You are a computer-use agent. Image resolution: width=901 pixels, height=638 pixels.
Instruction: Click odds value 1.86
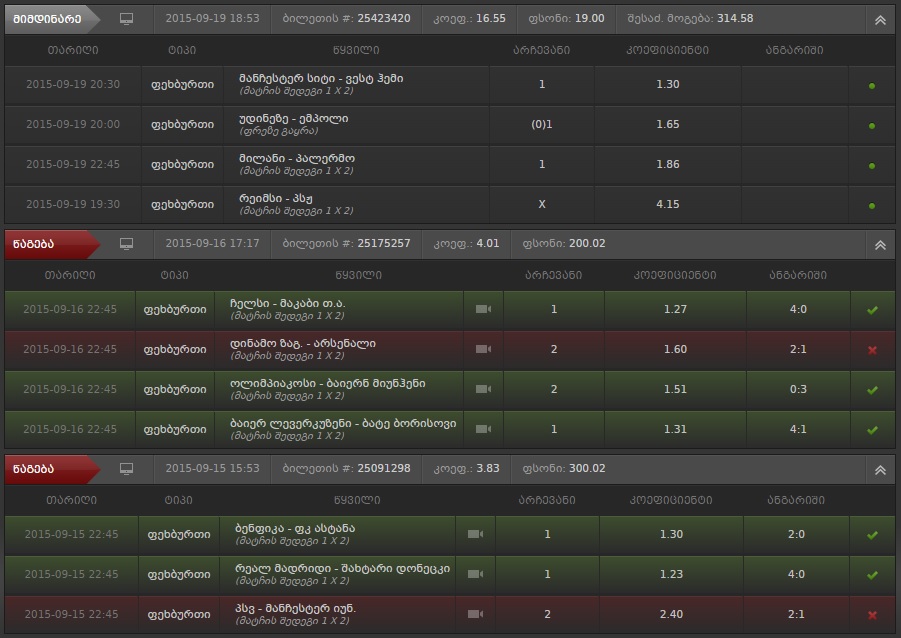(668, 164)
